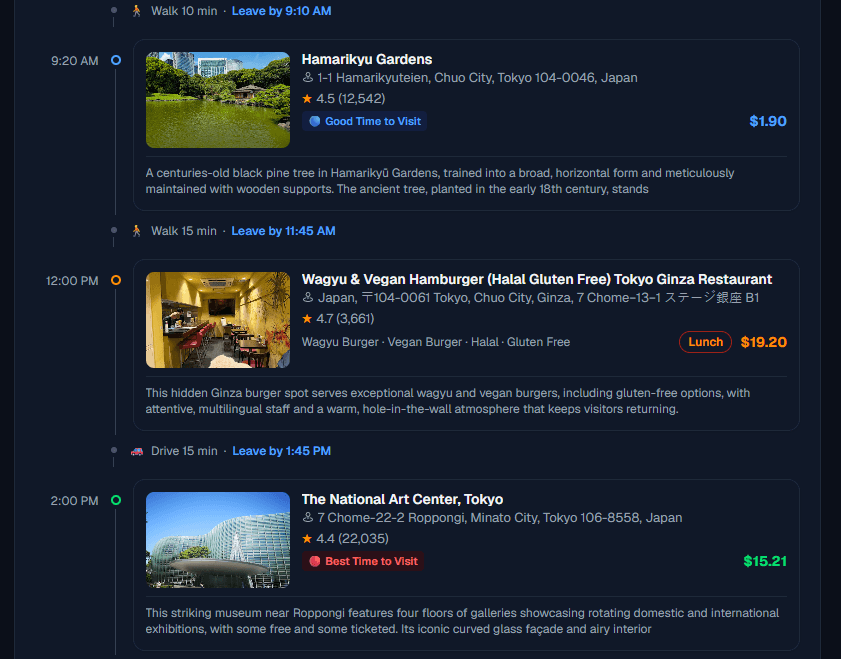841x659 pixels.
Task: Select the 12:00 PM orange timeline marker
Action: click(x=116, y=280)
